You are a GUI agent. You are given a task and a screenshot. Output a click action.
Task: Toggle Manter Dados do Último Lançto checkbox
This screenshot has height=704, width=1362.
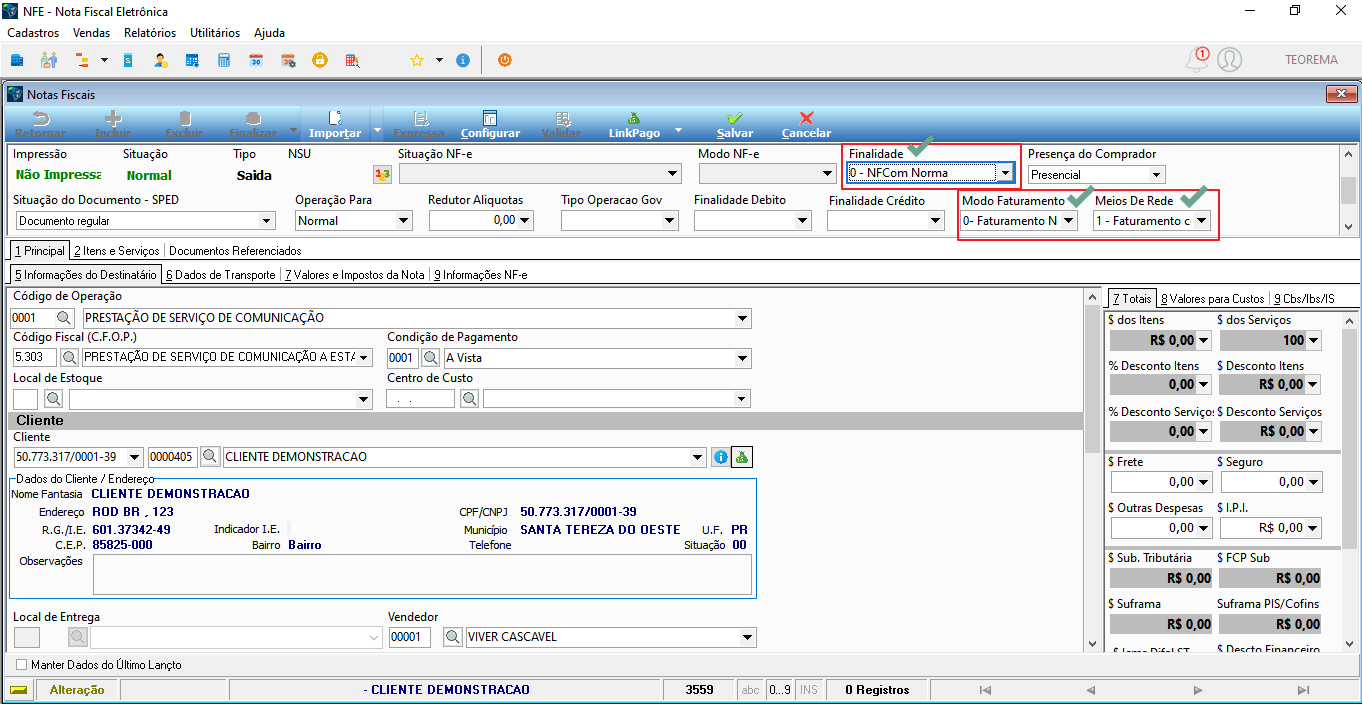pyautogui.click(x=21, y=665)
